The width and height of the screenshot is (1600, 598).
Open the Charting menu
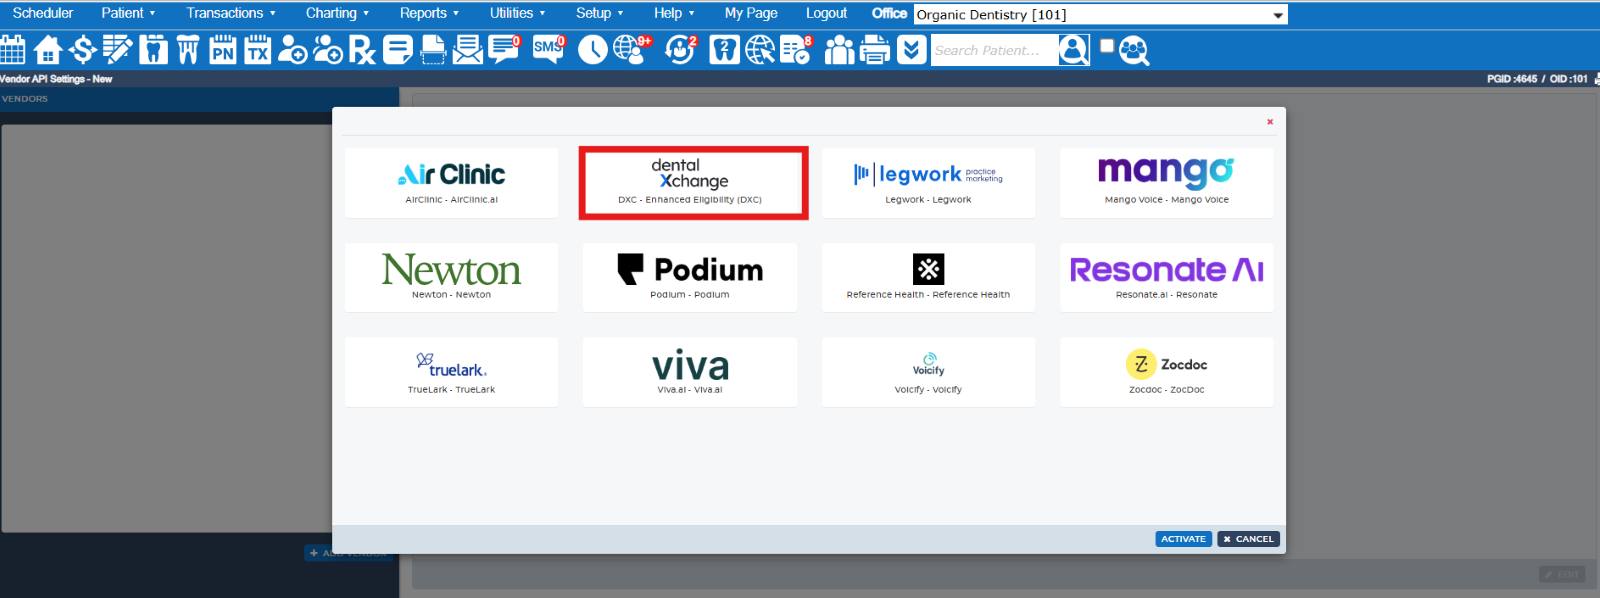[337, 13]
